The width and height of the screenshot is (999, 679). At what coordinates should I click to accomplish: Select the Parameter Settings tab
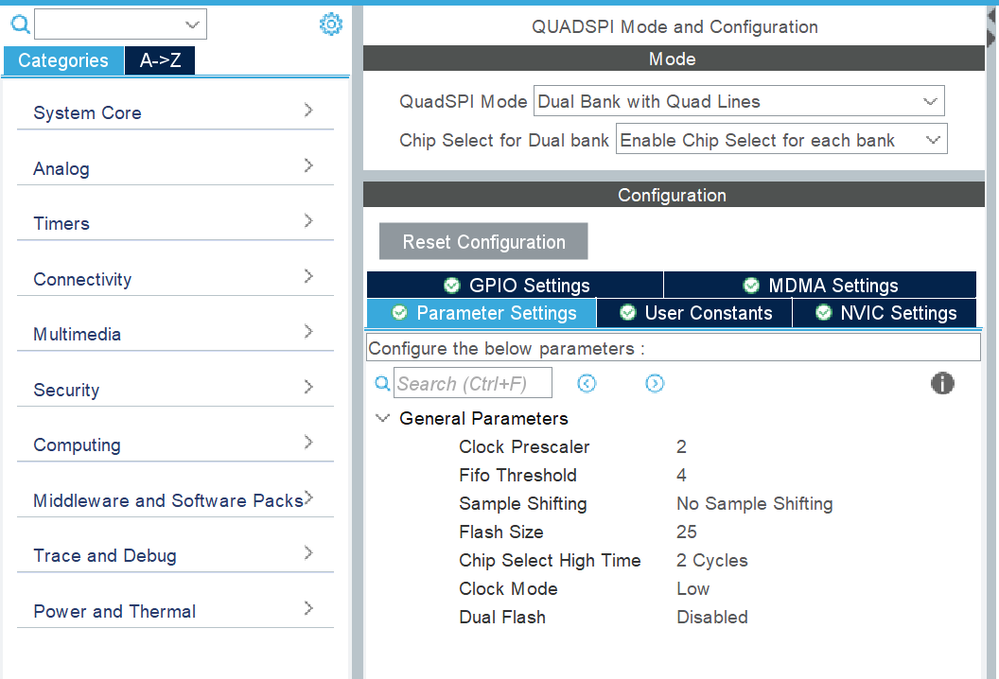pyautogui.click(x=482, y=313)
